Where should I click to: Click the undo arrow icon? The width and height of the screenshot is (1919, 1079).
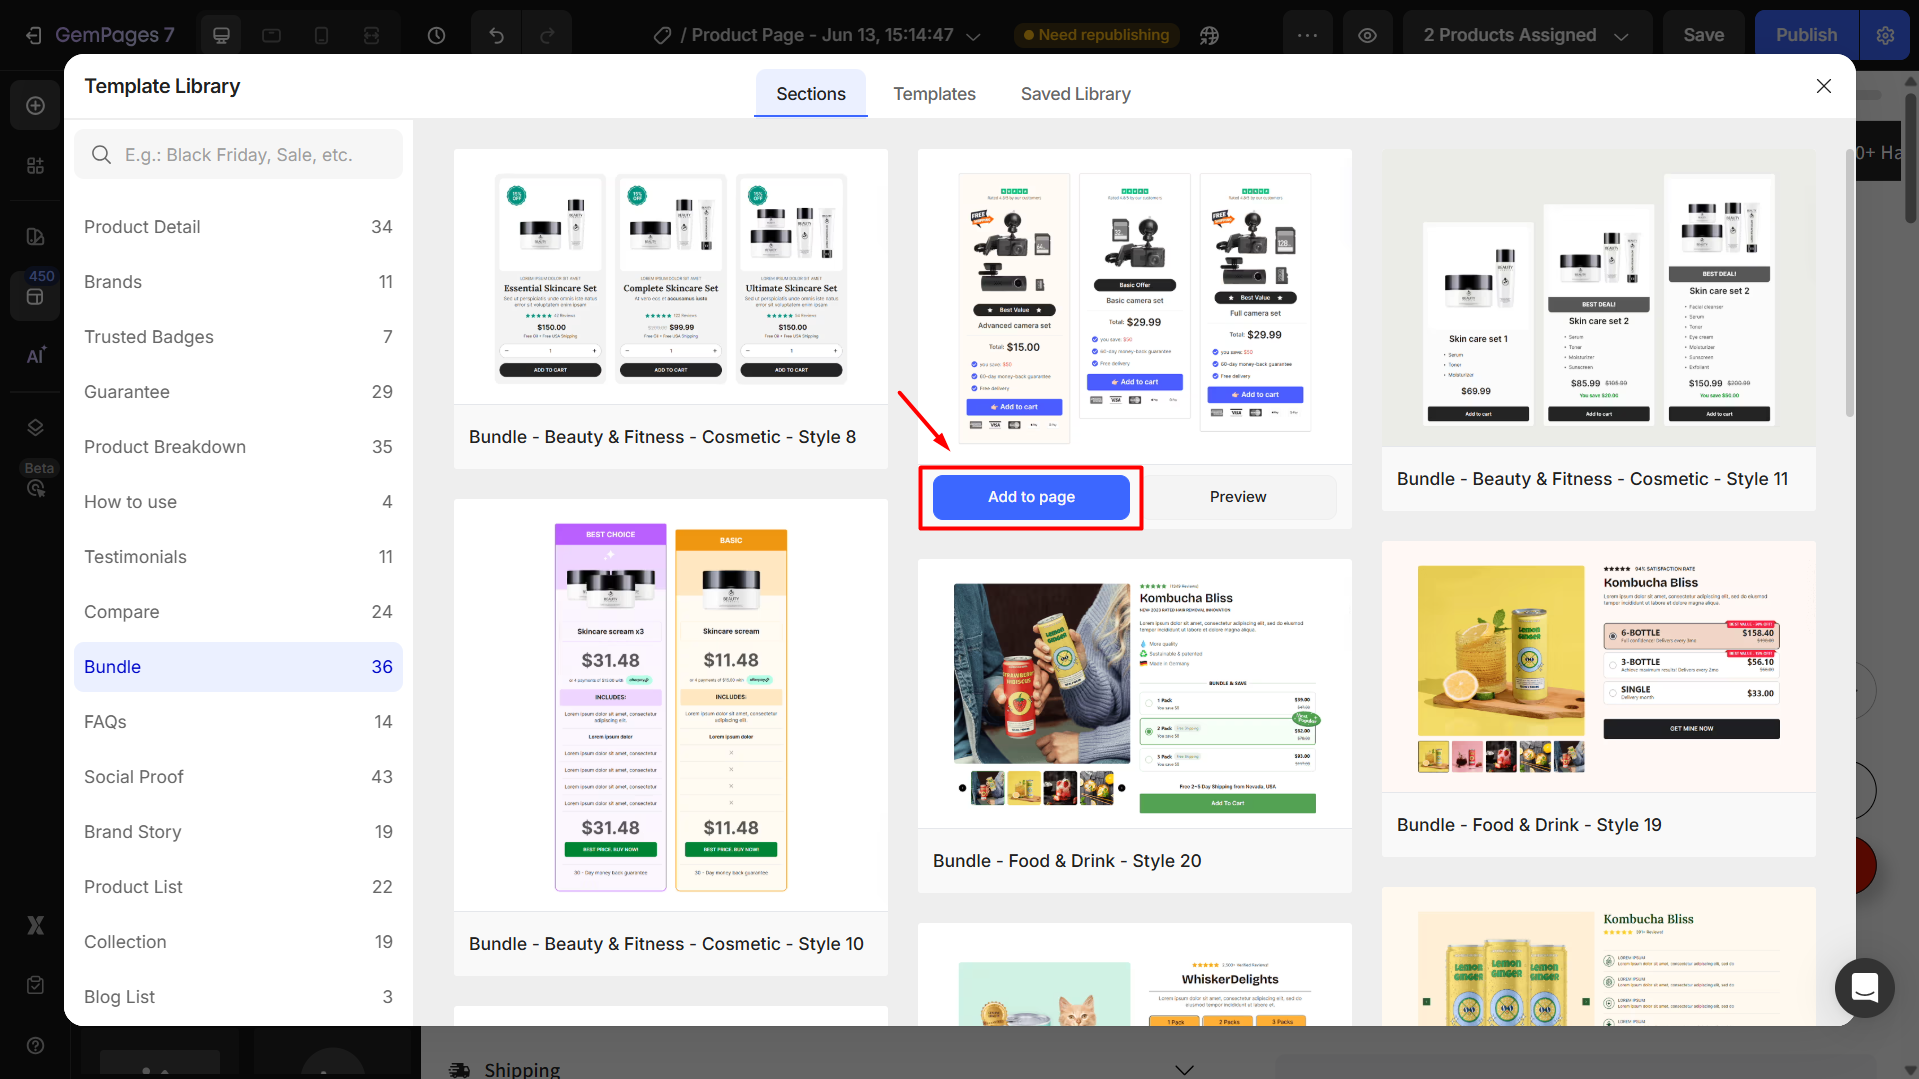(x=496, y=35)
